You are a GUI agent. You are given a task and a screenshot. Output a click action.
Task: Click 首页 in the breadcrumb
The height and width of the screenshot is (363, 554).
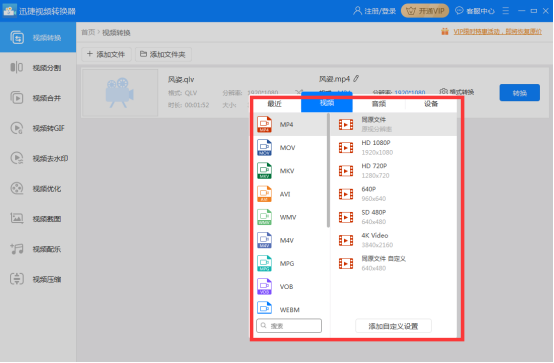click(x=88, y=33)
